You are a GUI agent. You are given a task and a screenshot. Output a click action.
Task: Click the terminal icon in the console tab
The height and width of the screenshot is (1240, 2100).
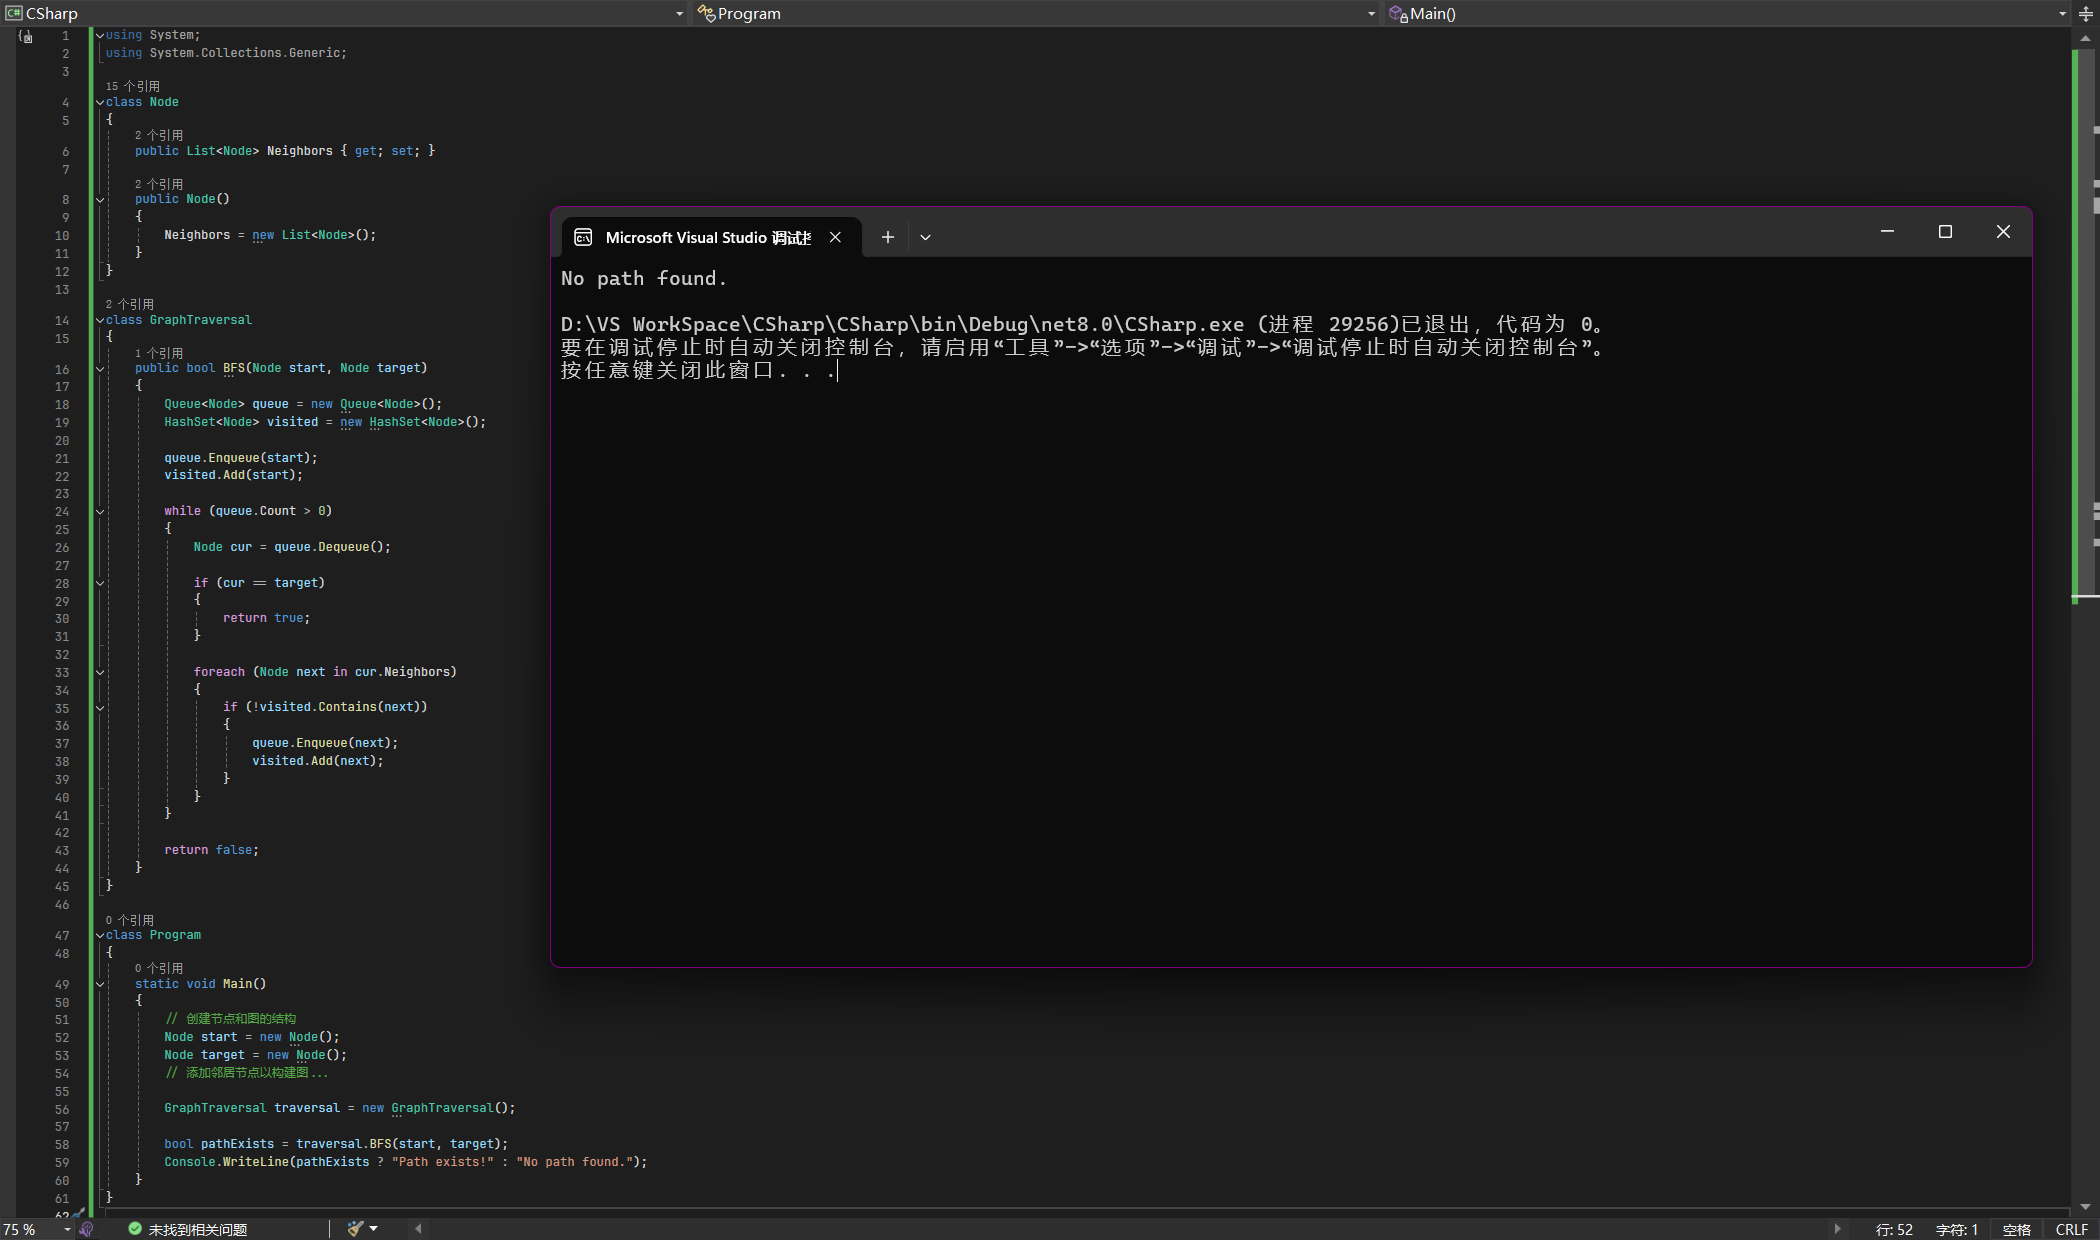click(583, 237)
